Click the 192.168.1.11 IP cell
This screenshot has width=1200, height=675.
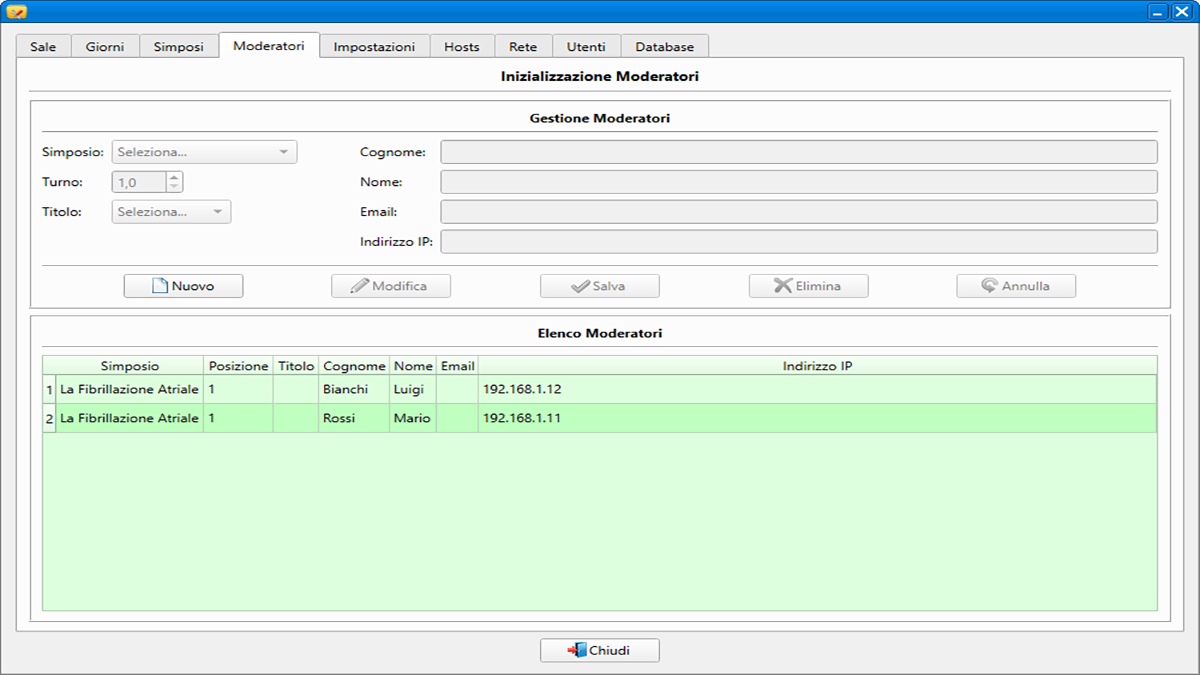(817, 418)
